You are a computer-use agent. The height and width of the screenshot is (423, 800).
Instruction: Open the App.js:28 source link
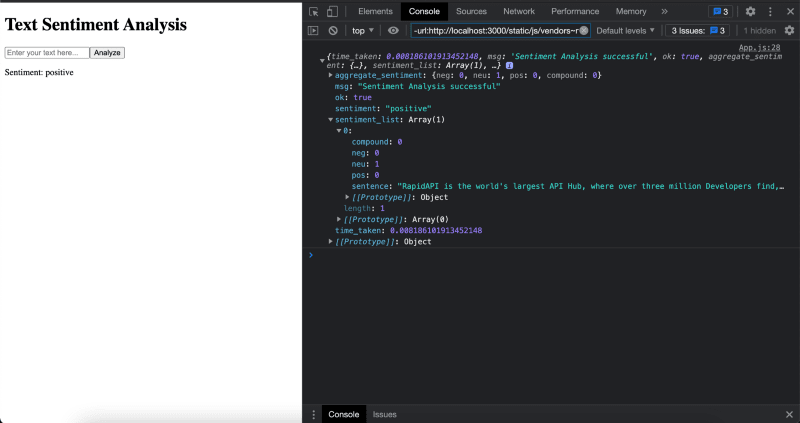coord(759,47)
